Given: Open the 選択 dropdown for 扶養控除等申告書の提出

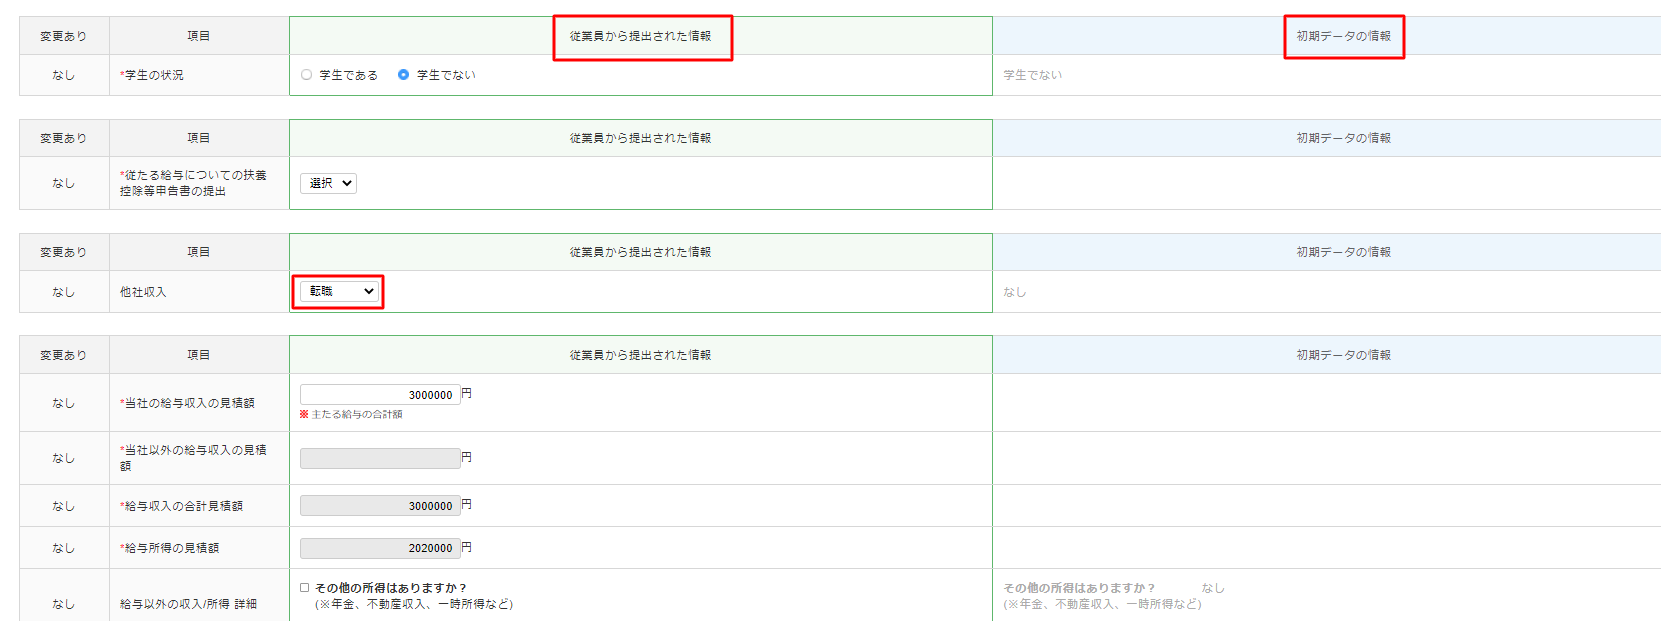Looking at the screenshot, I should [x=328, y=183].
